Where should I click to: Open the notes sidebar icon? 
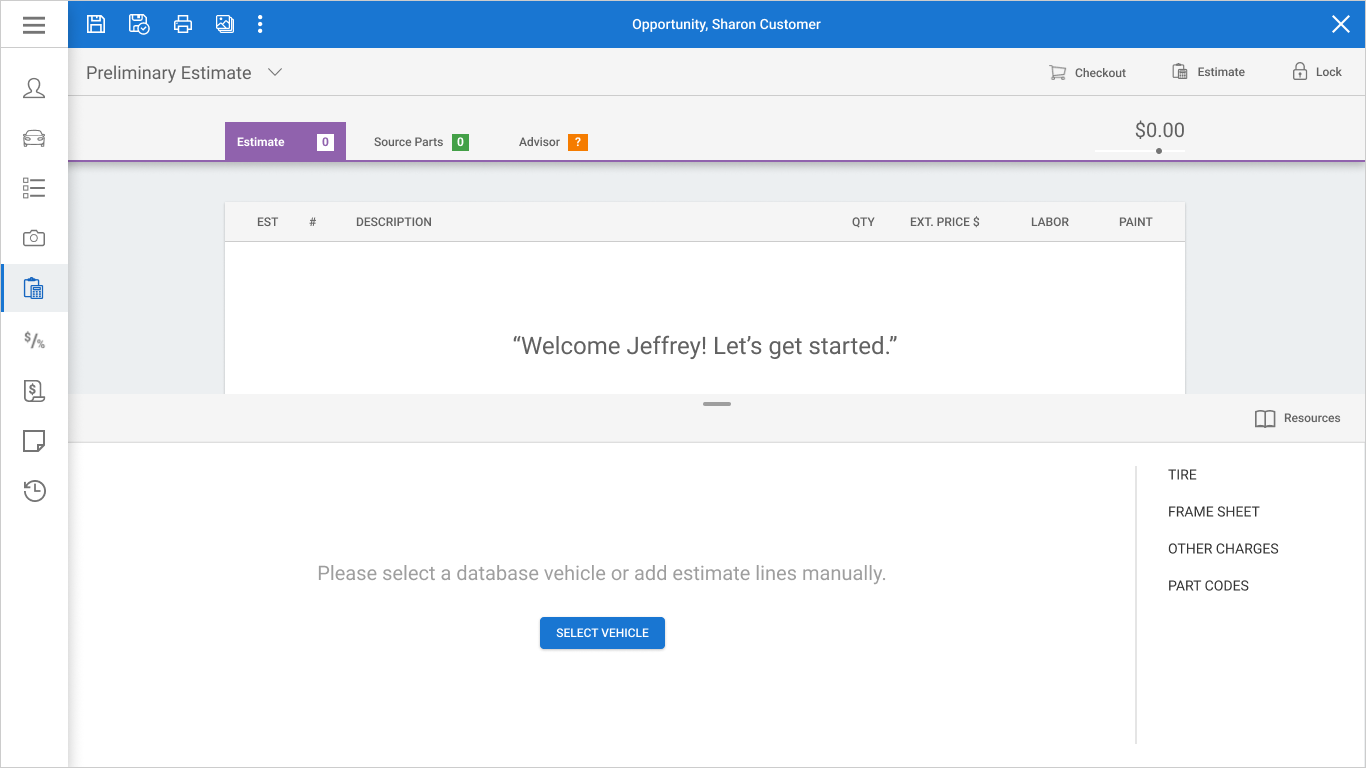34,441
